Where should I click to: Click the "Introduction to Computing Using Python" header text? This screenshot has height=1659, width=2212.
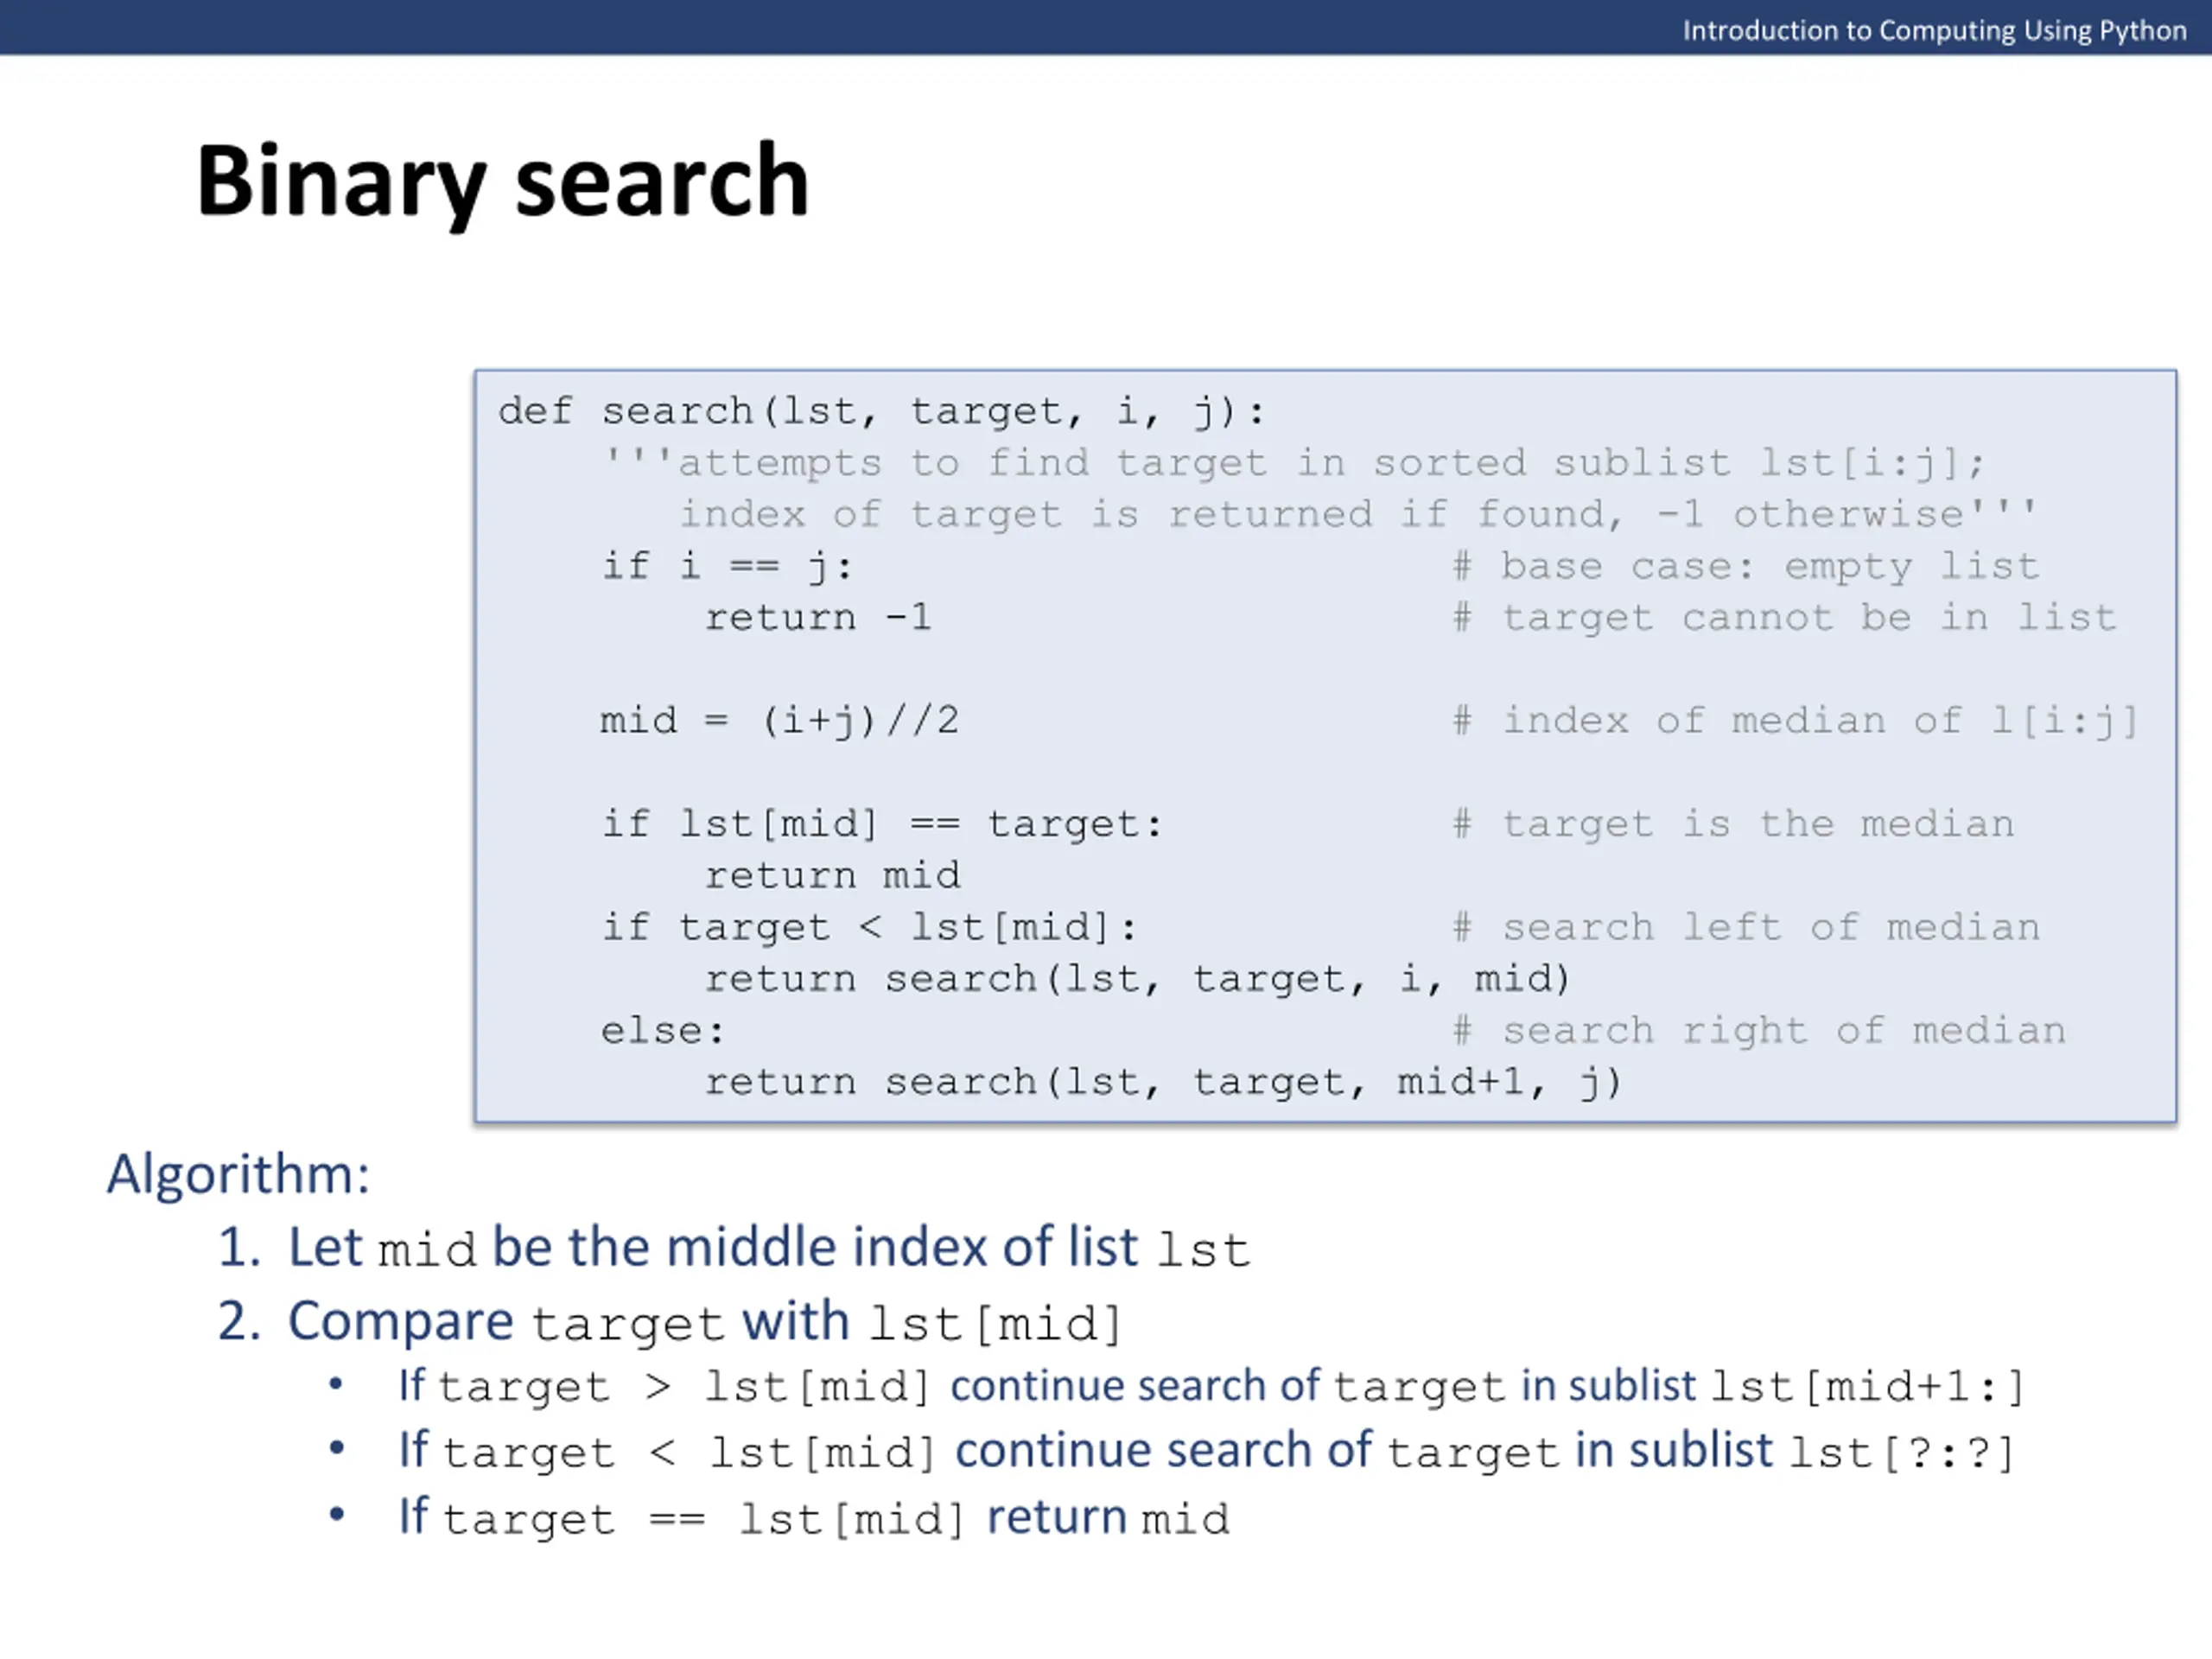[x=1934, y=31]
